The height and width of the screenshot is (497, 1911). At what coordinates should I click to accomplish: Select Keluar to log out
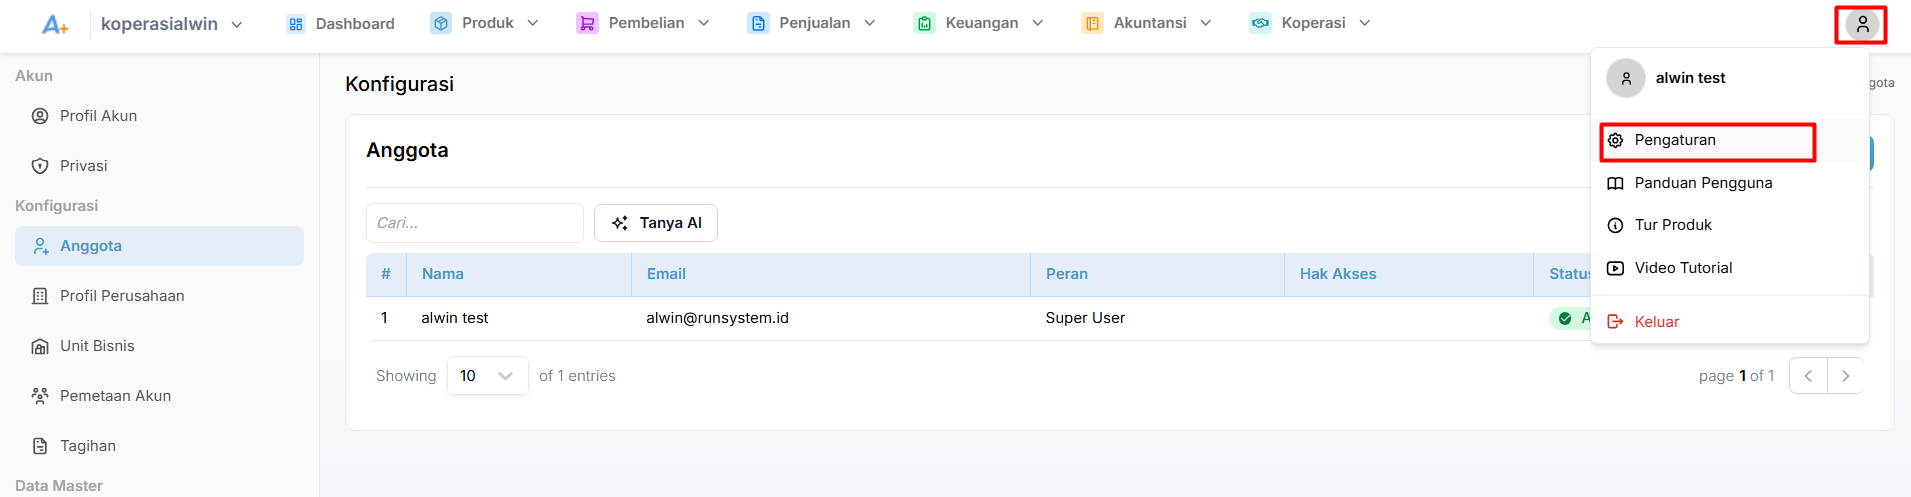1730,322
